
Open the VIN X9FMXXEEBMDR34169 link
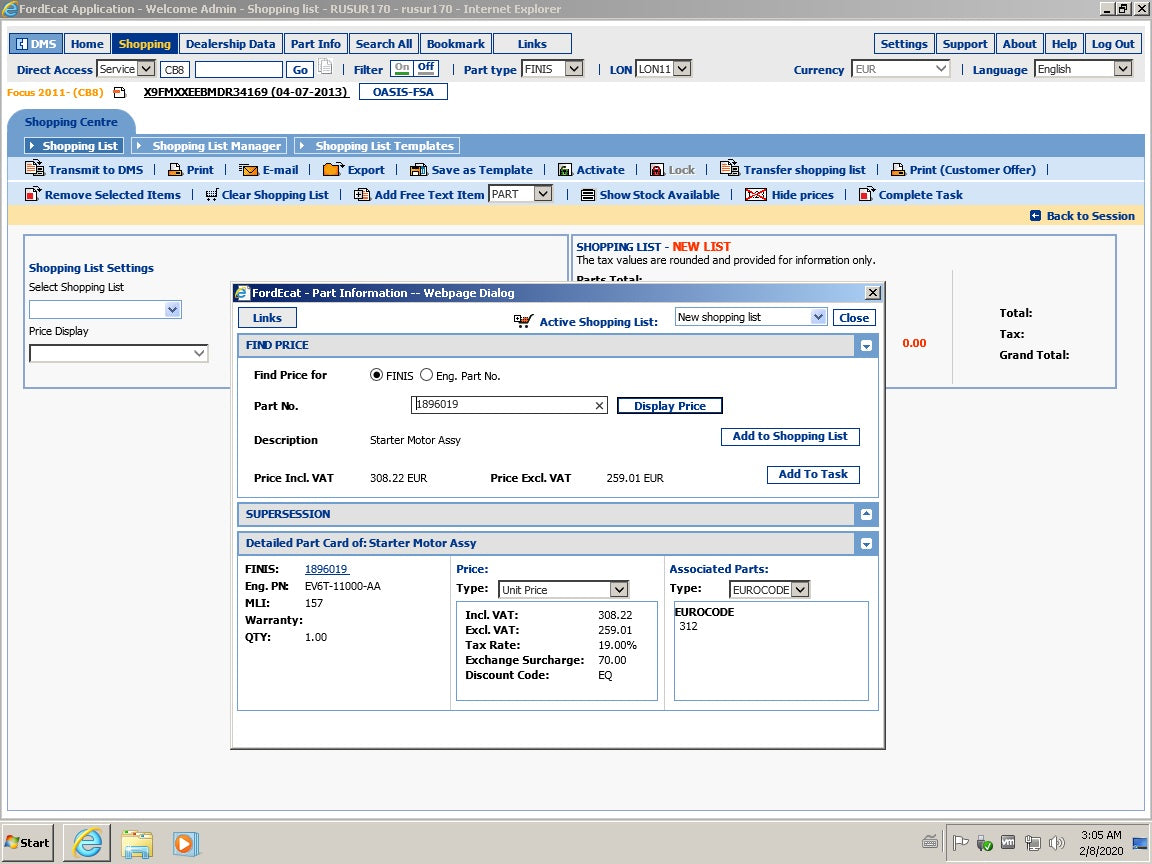click(x=245, y=92)
